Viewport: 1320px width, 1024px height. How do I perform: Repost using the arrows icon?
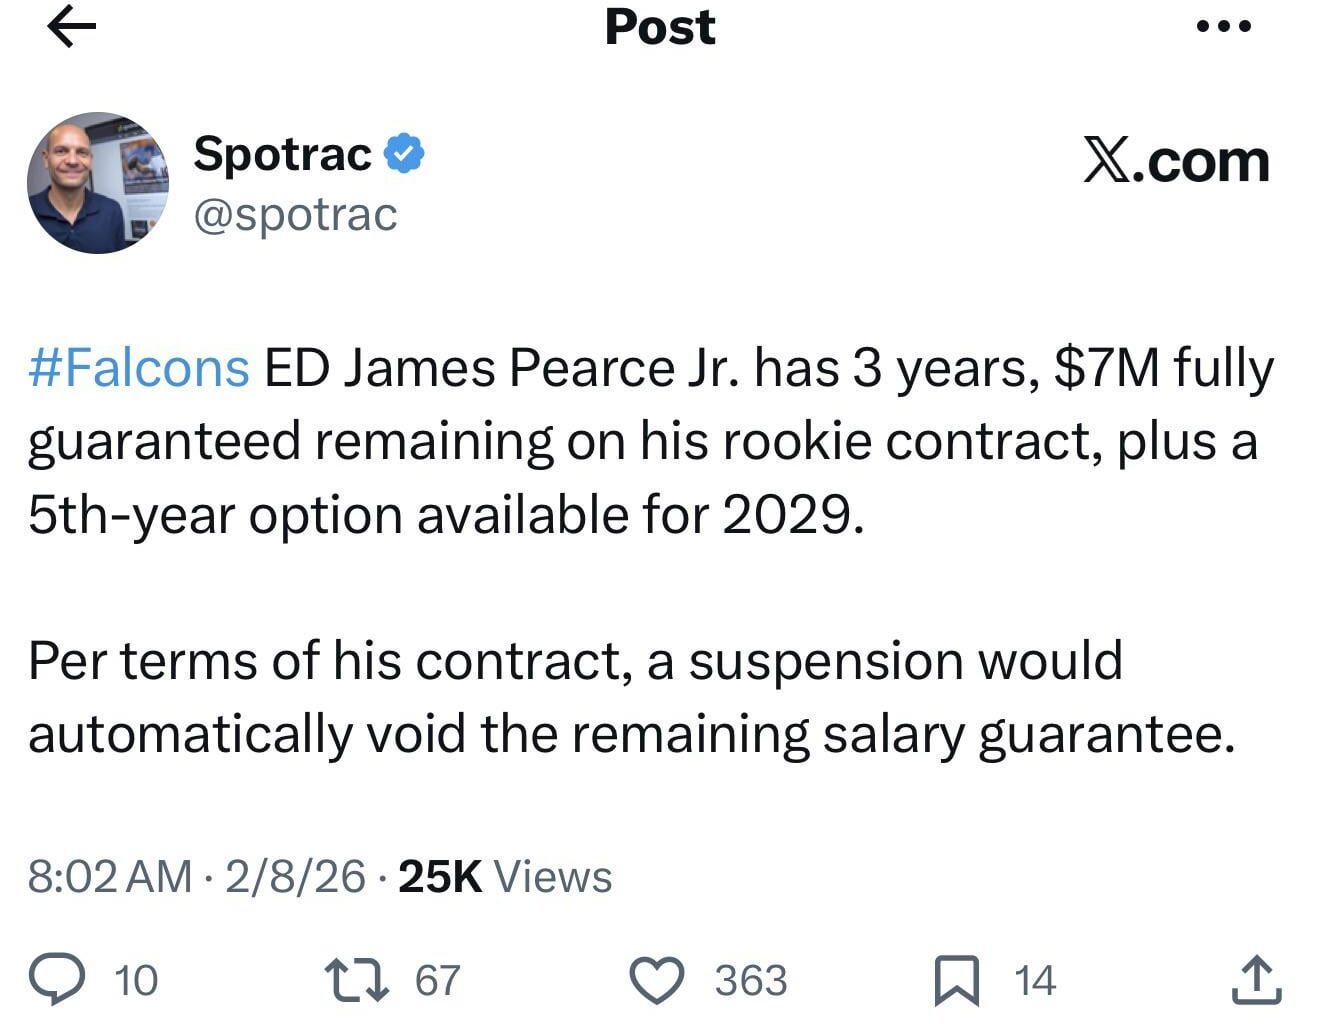point(357,980)
